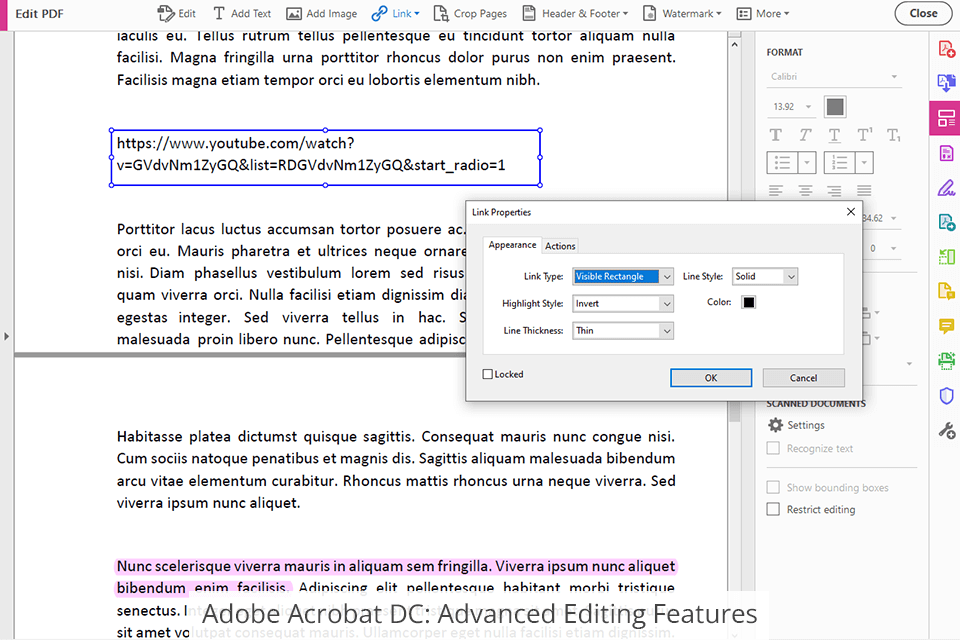Align text left in the Format panel

(776, 190)
